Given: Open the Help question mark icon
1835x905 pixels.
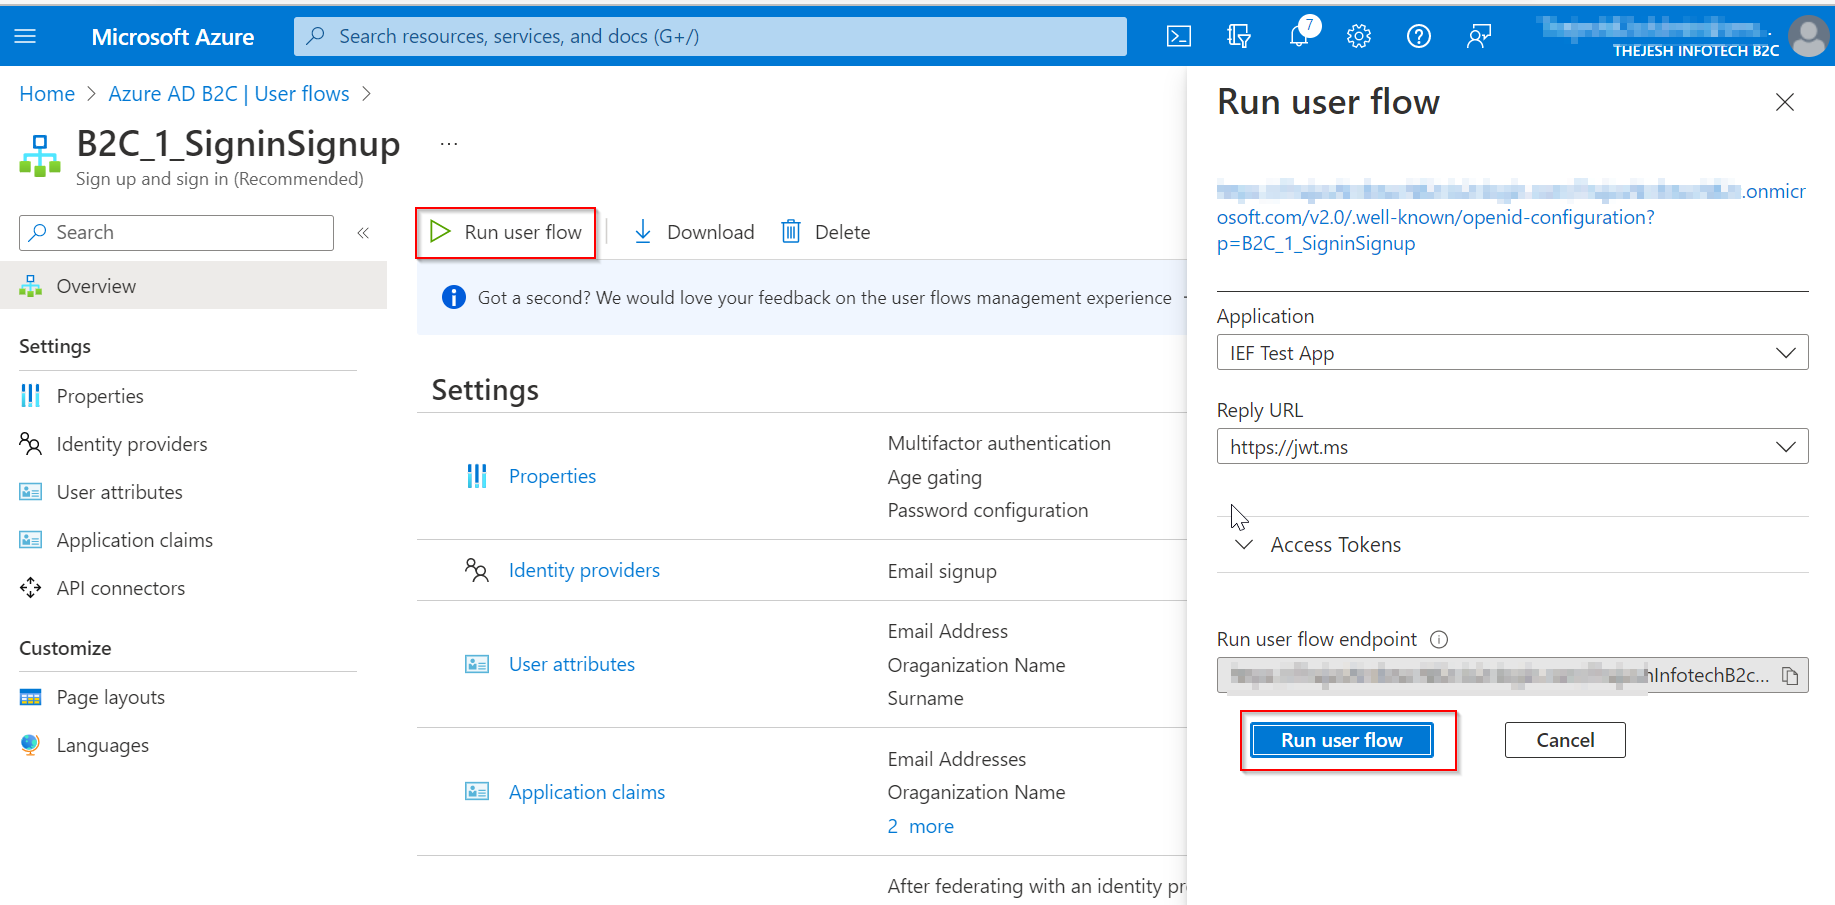Looking at the screenshot, I should coord(1419,37).
